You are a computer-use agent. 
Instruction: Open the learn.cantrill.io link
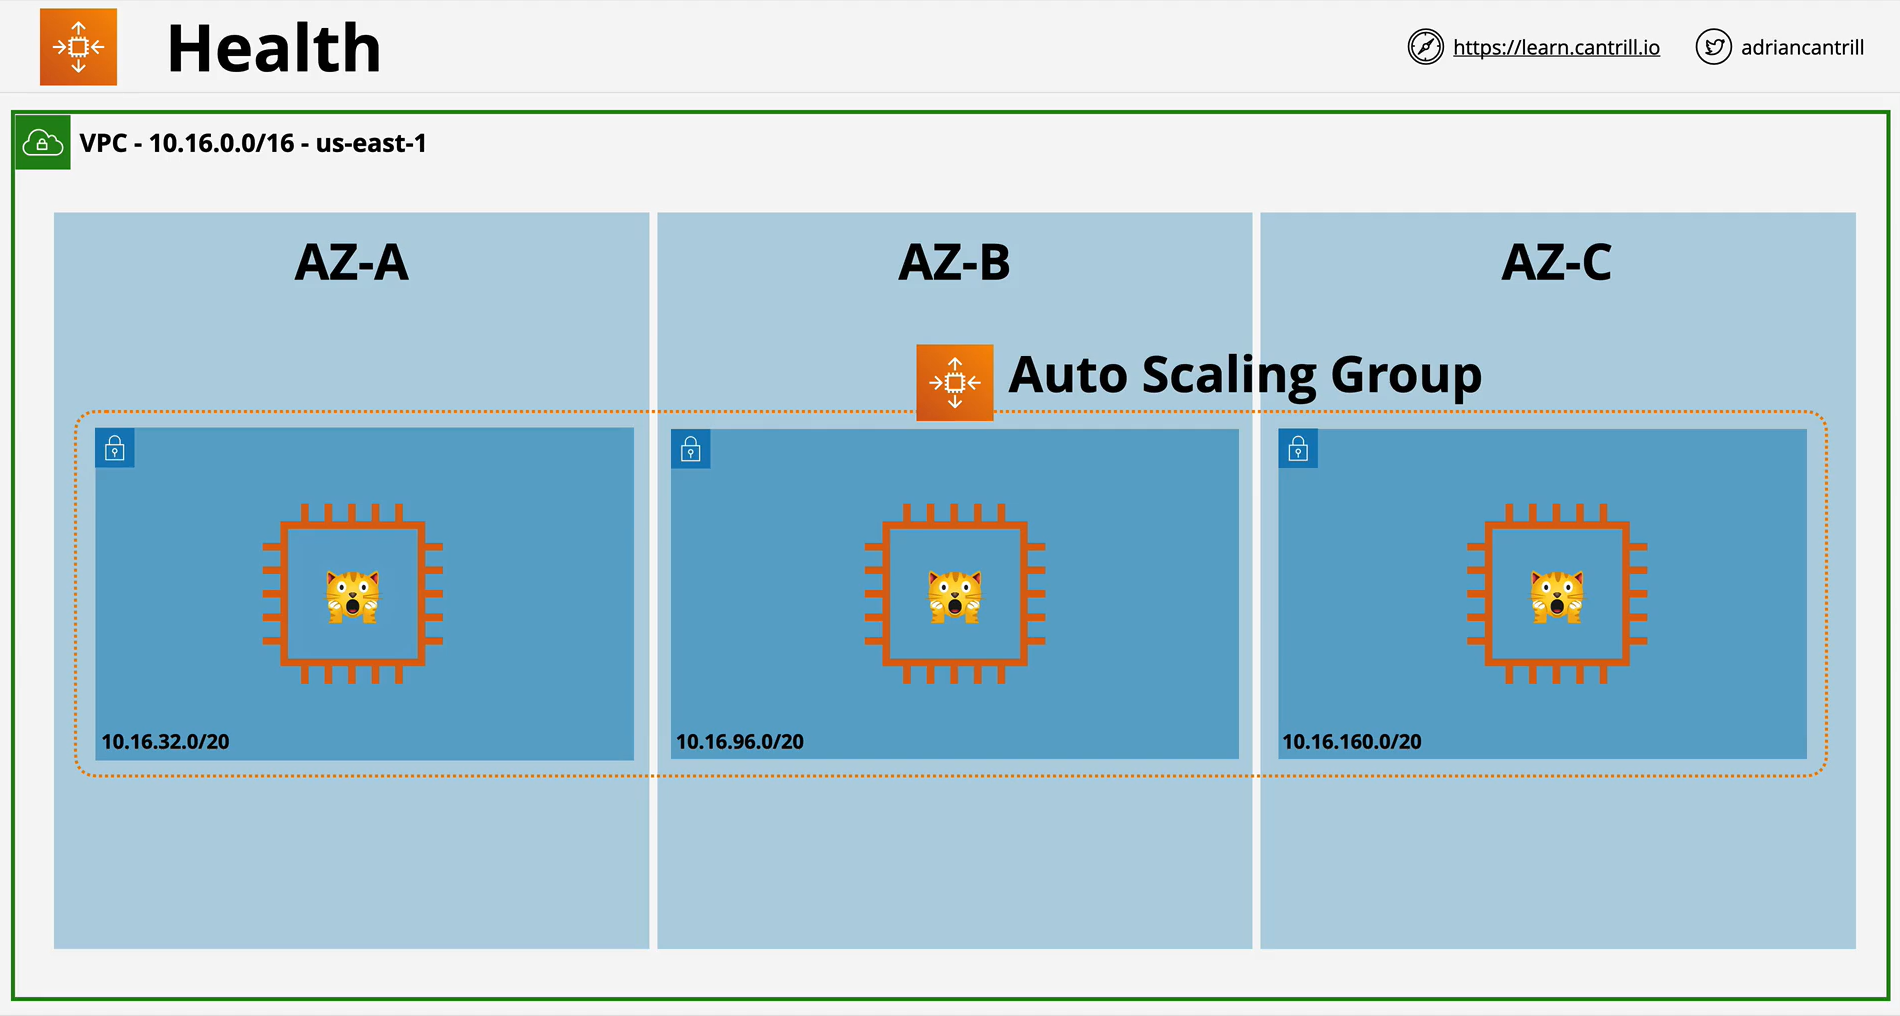coord(1556,48)
